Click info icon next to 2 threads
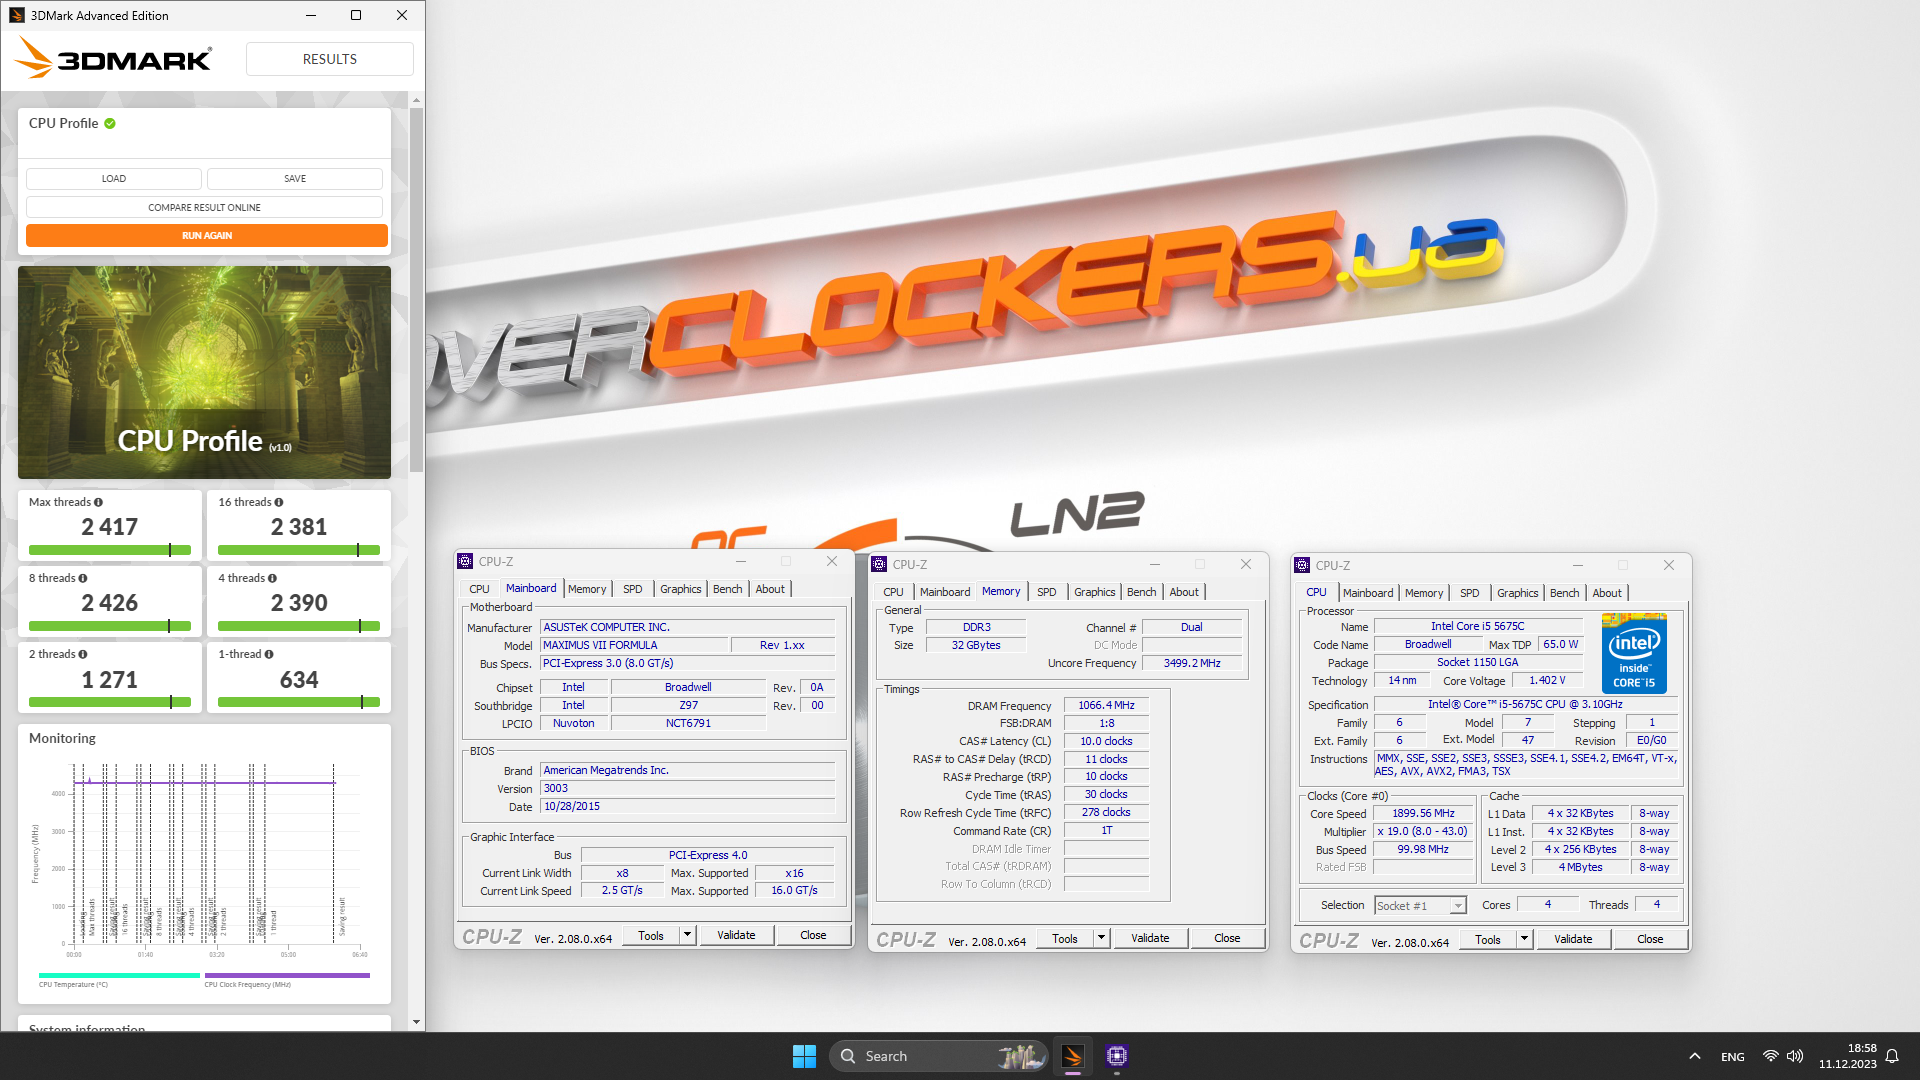This screenshot has width=1920, height=1080. tap(83, 654)
